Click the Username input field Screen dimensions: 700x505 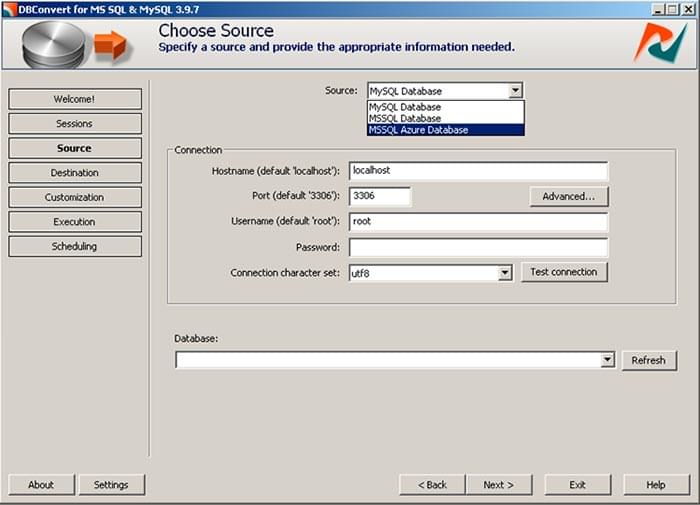click(478, 221)
